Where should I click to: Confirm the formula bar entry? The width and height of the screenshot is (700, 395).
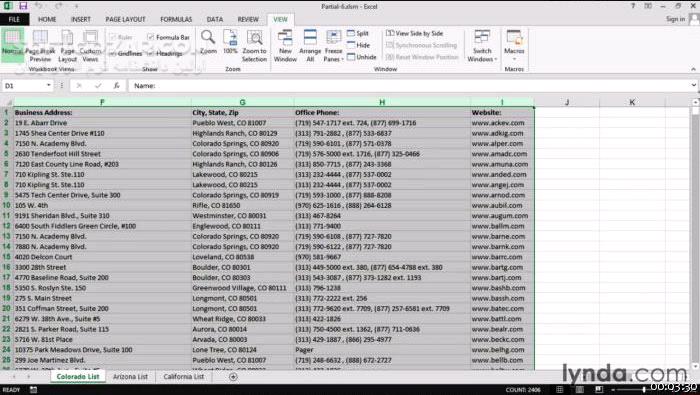(x=98, y=86)
